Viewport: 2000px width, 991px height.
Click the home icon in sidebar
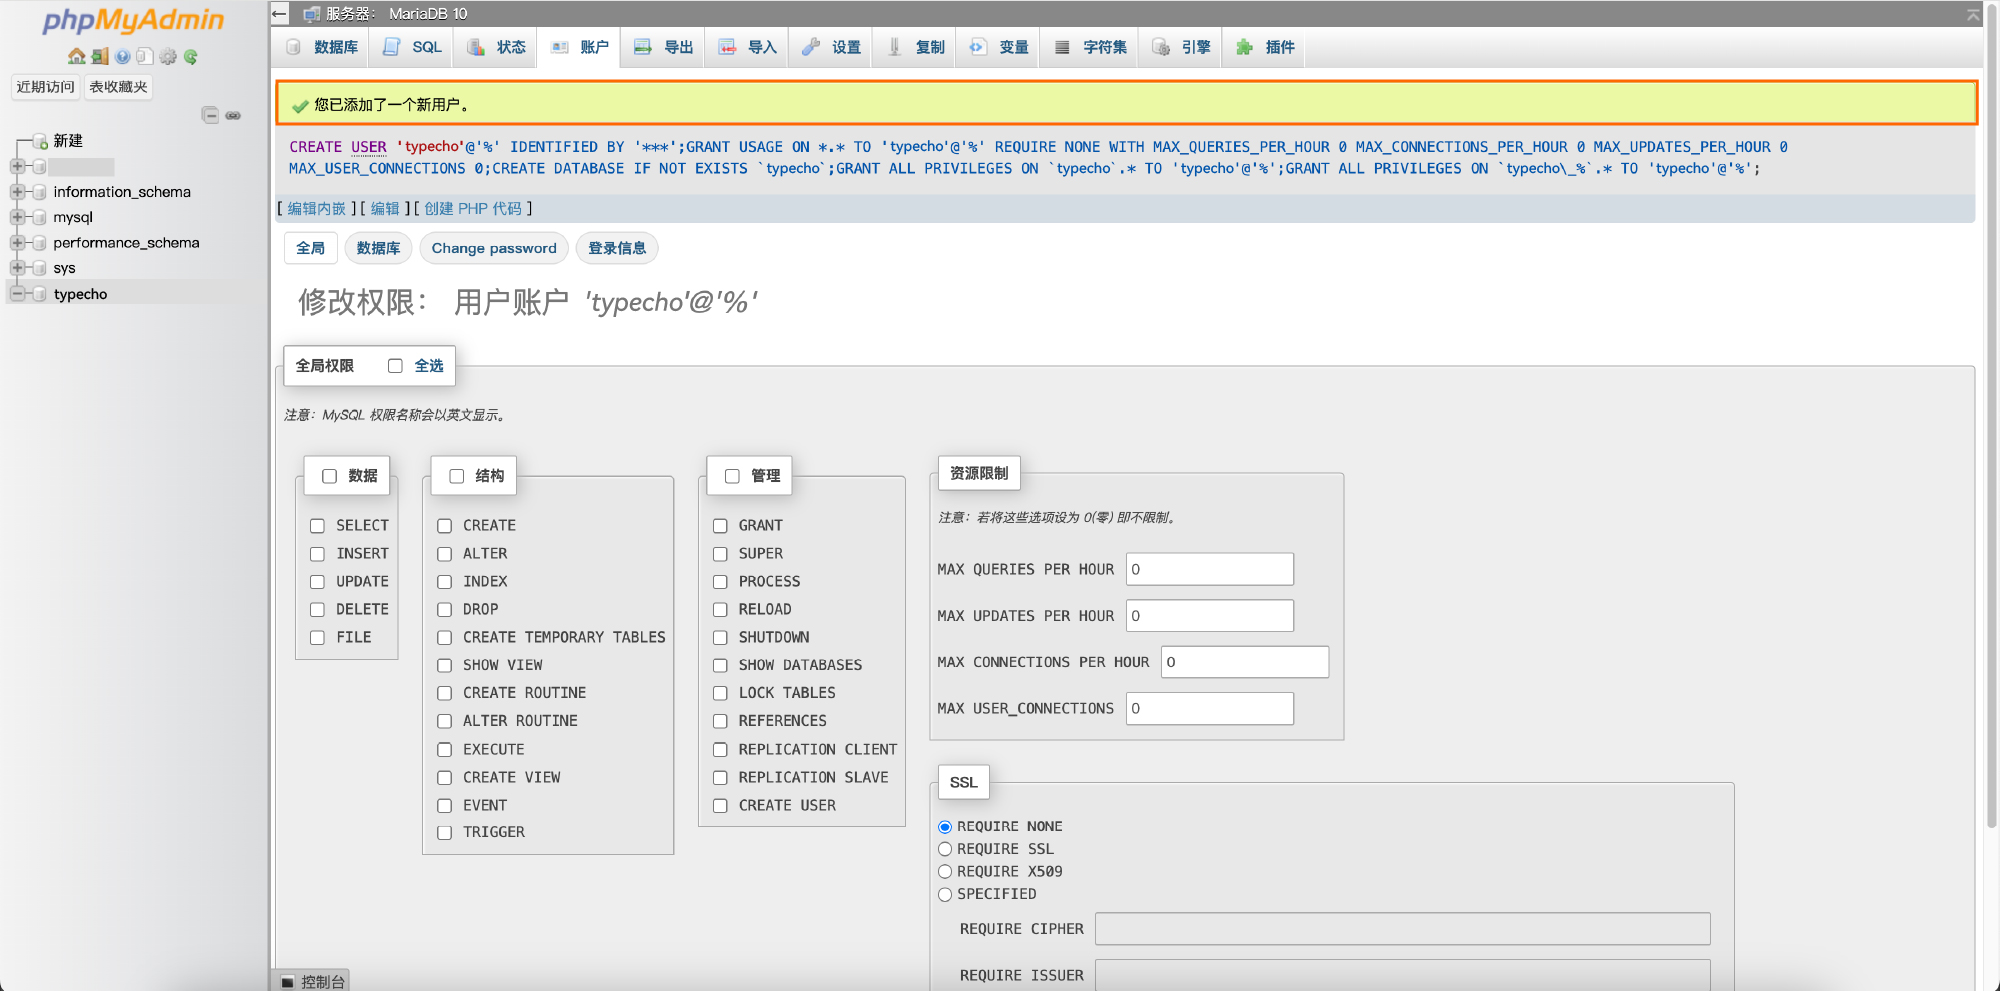tap(76, 57)
